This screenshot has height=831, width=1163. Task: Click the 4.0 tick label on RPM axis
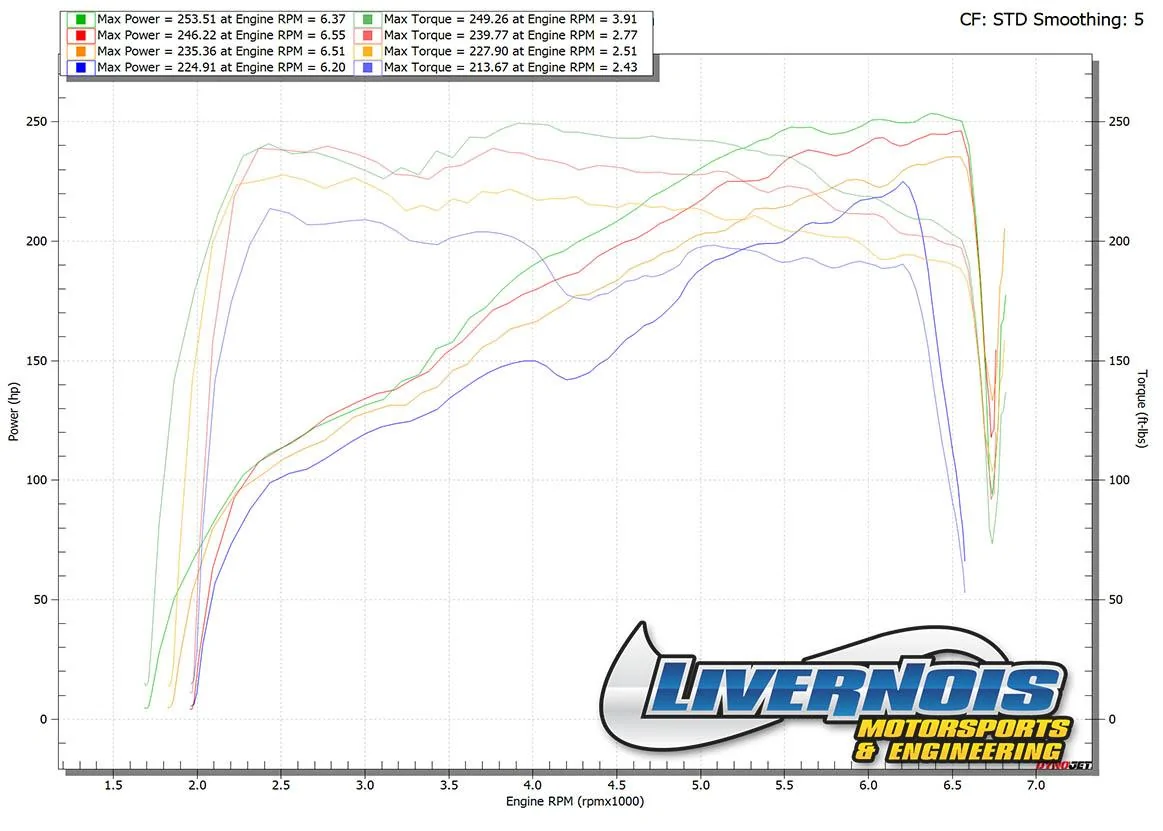pos(533,785)
